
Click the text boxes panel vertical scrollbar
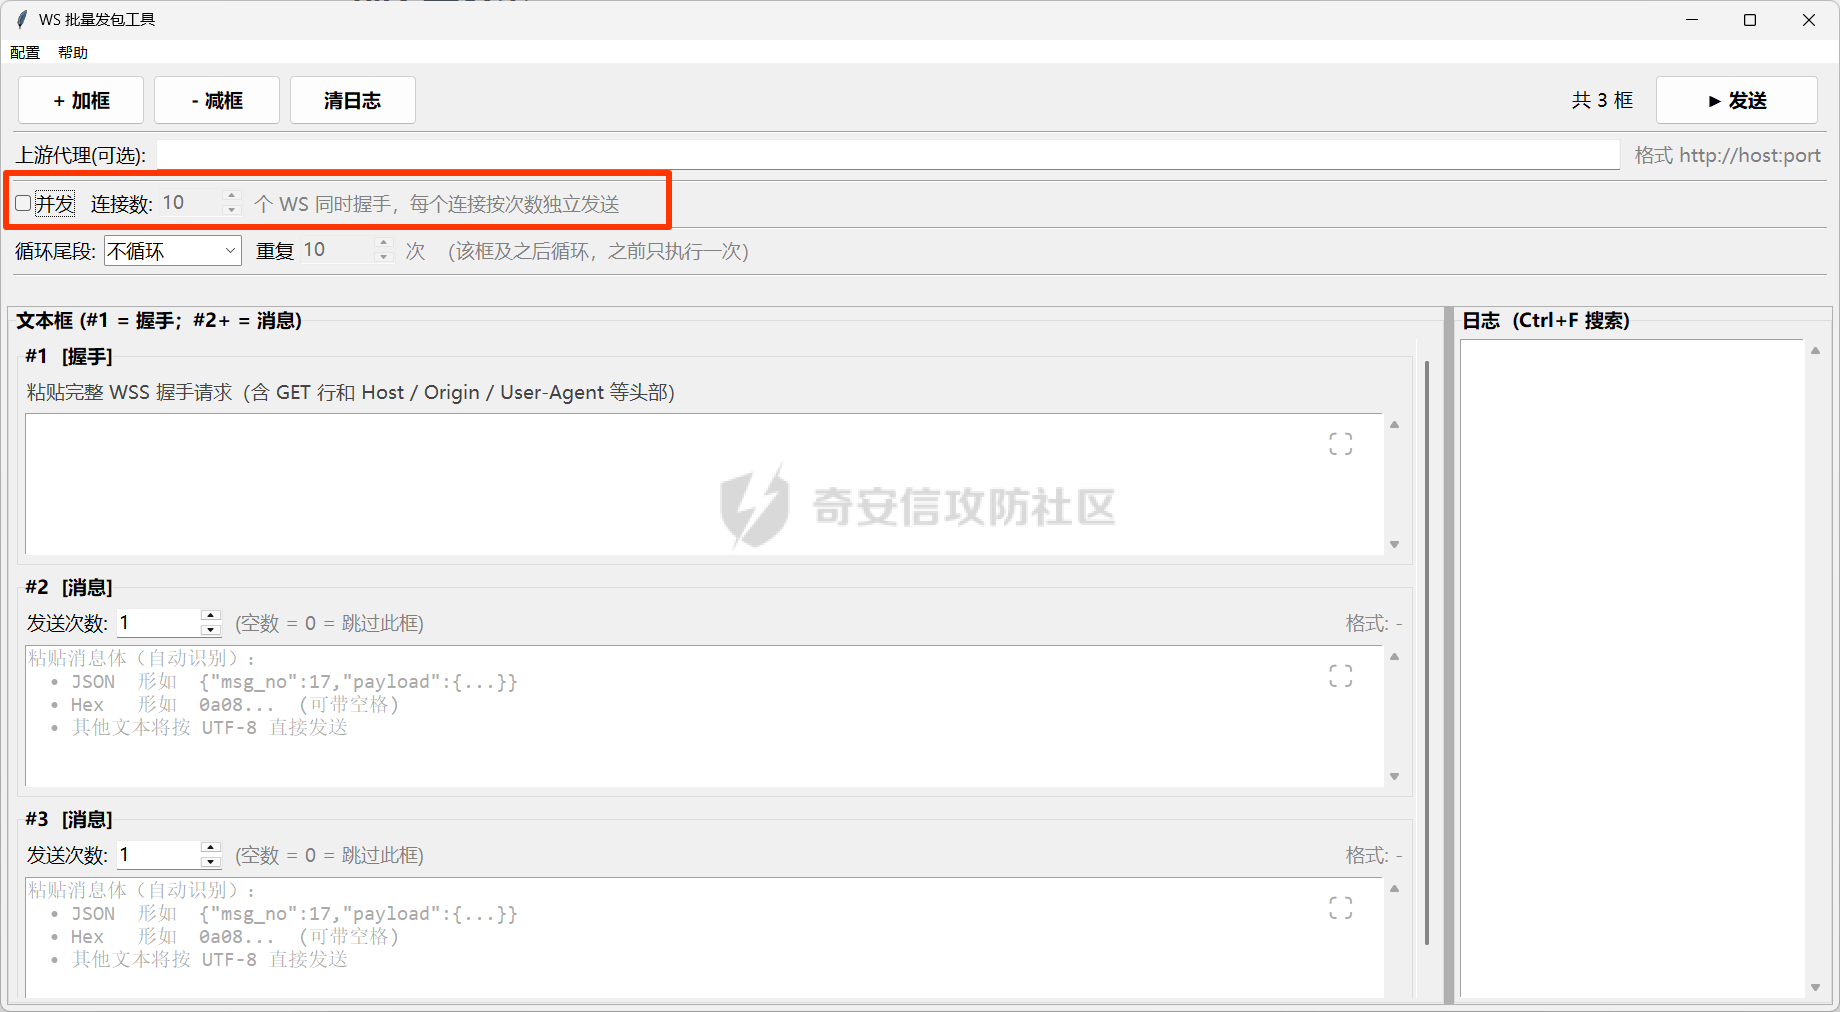click(1426, 652)
